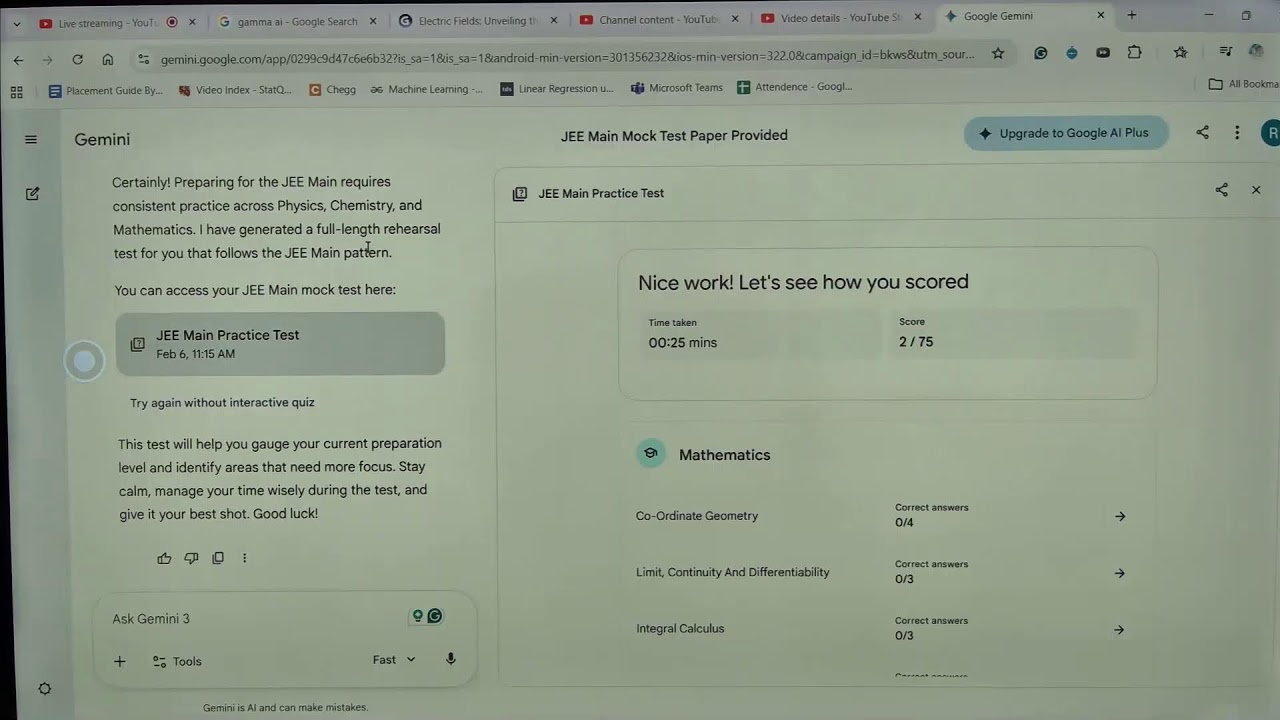
Task: Open settings gear in the Gemini sidebar
Action: point(44,689)
